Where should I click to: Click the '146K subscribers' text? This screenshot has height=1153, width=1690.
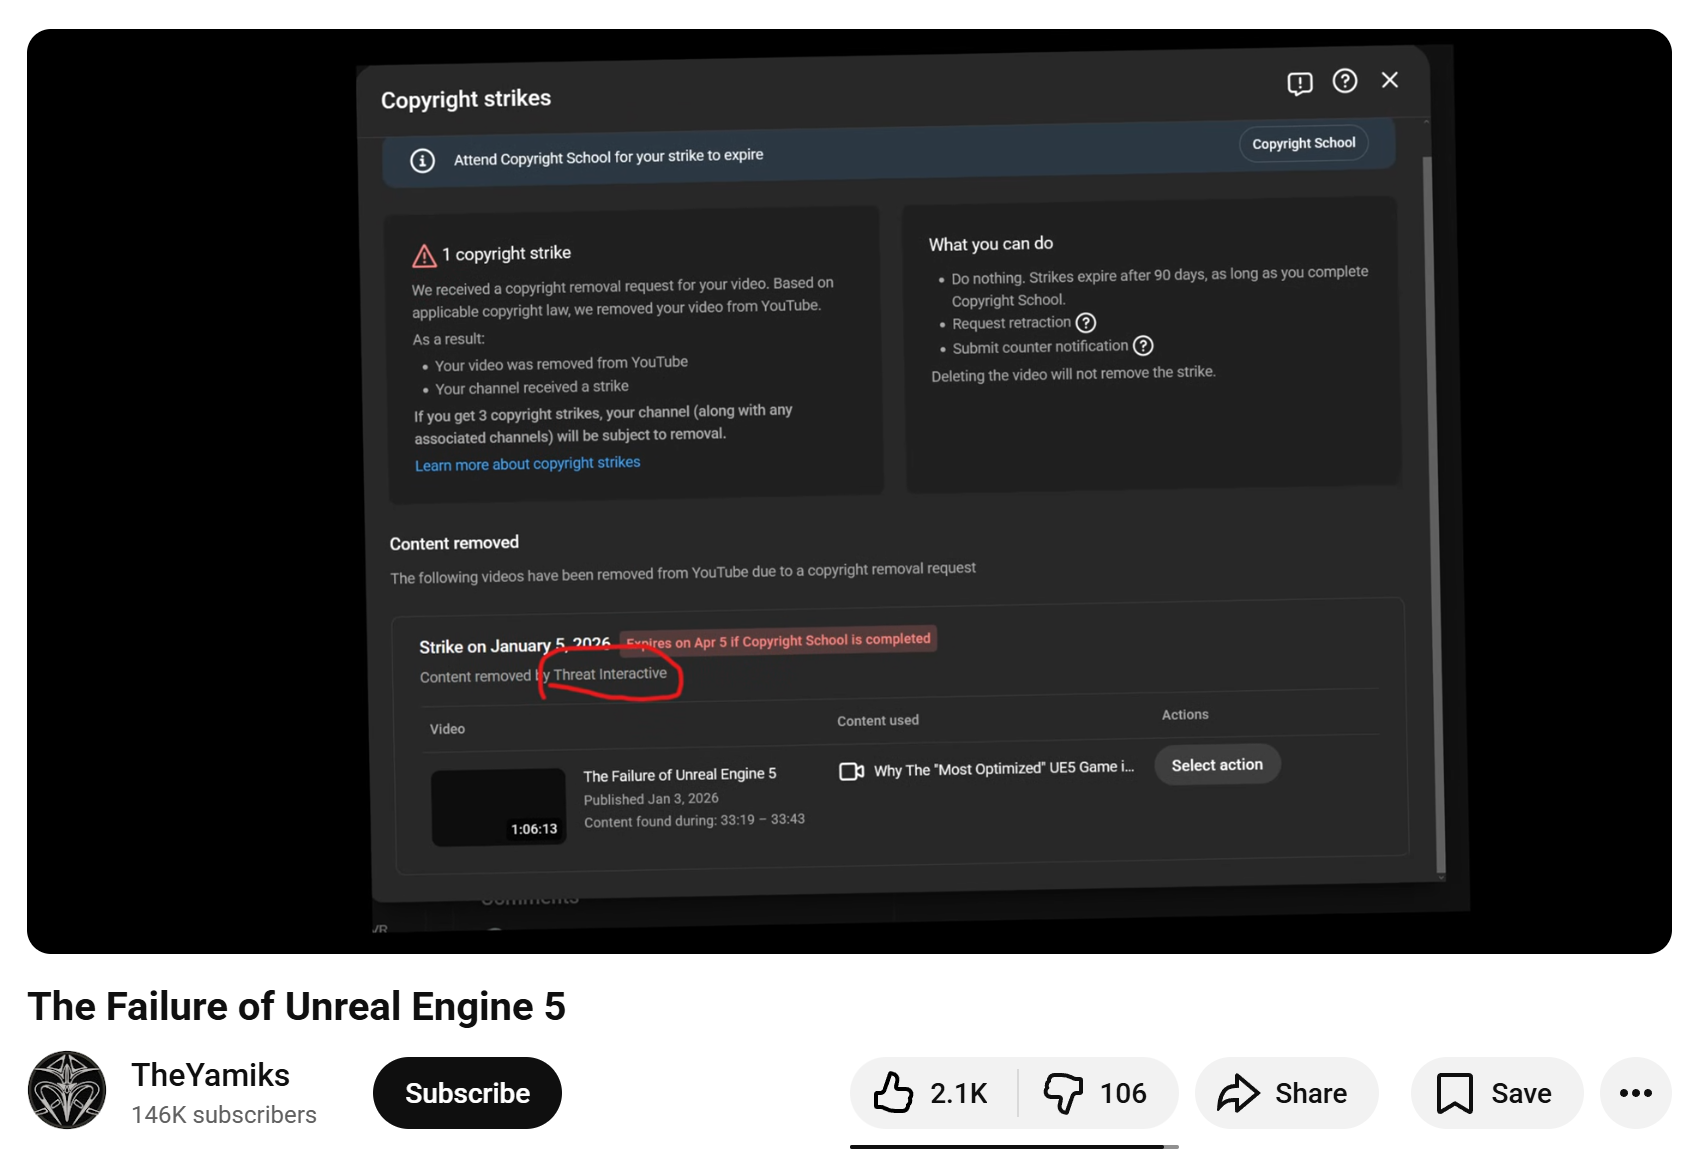point(224,1115)
